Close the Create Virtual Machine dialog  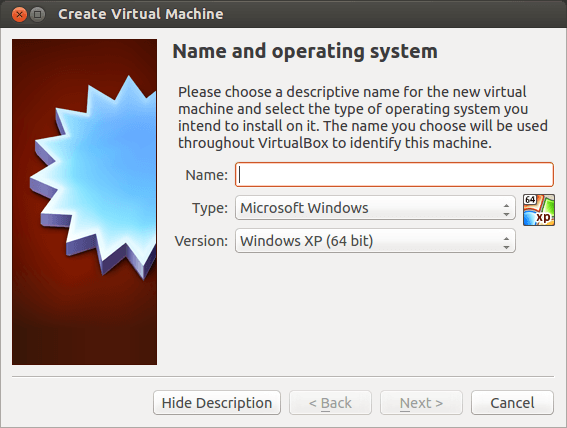[x=19, y=14]
